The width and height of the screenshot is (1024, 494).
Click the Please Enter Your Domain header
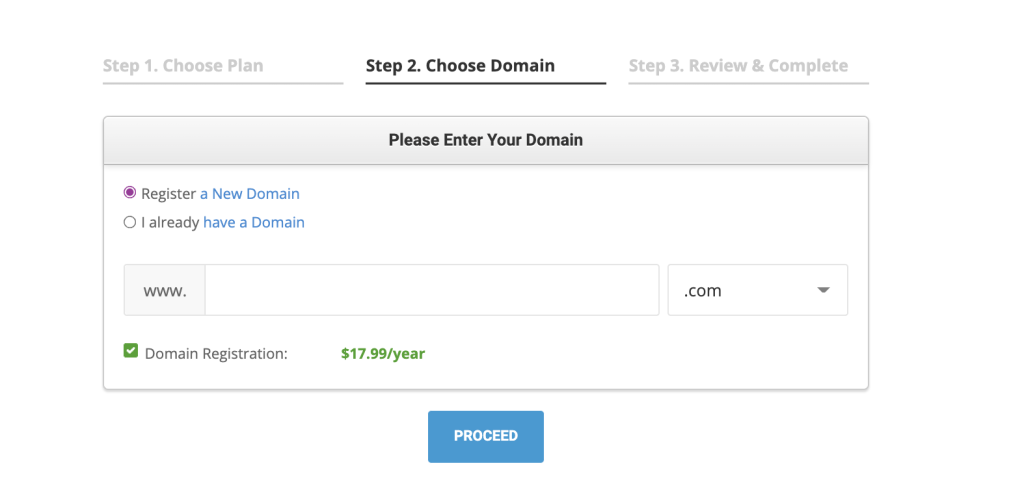click(485, 140)
